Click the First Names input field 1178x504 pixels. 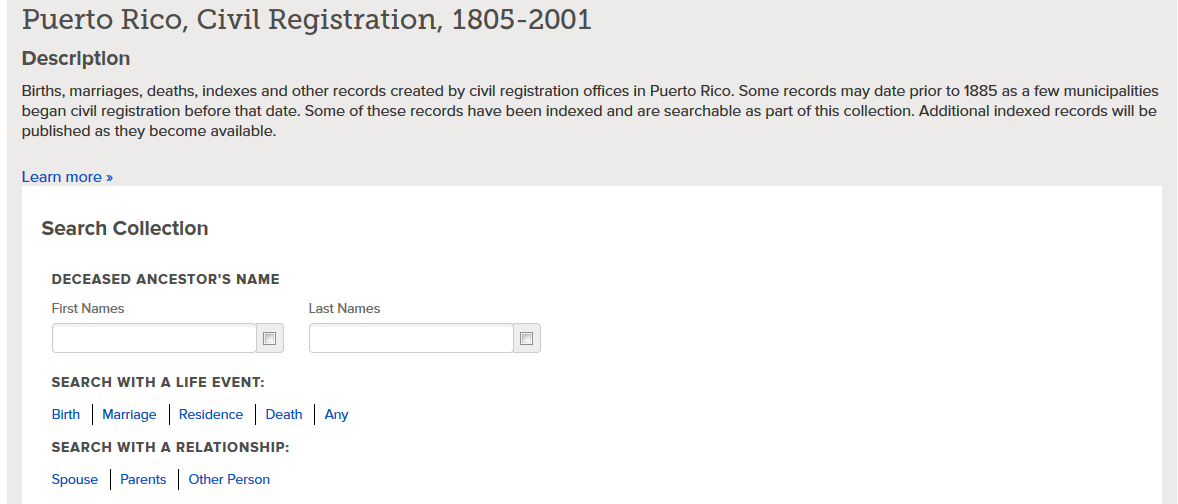[154, 339]
